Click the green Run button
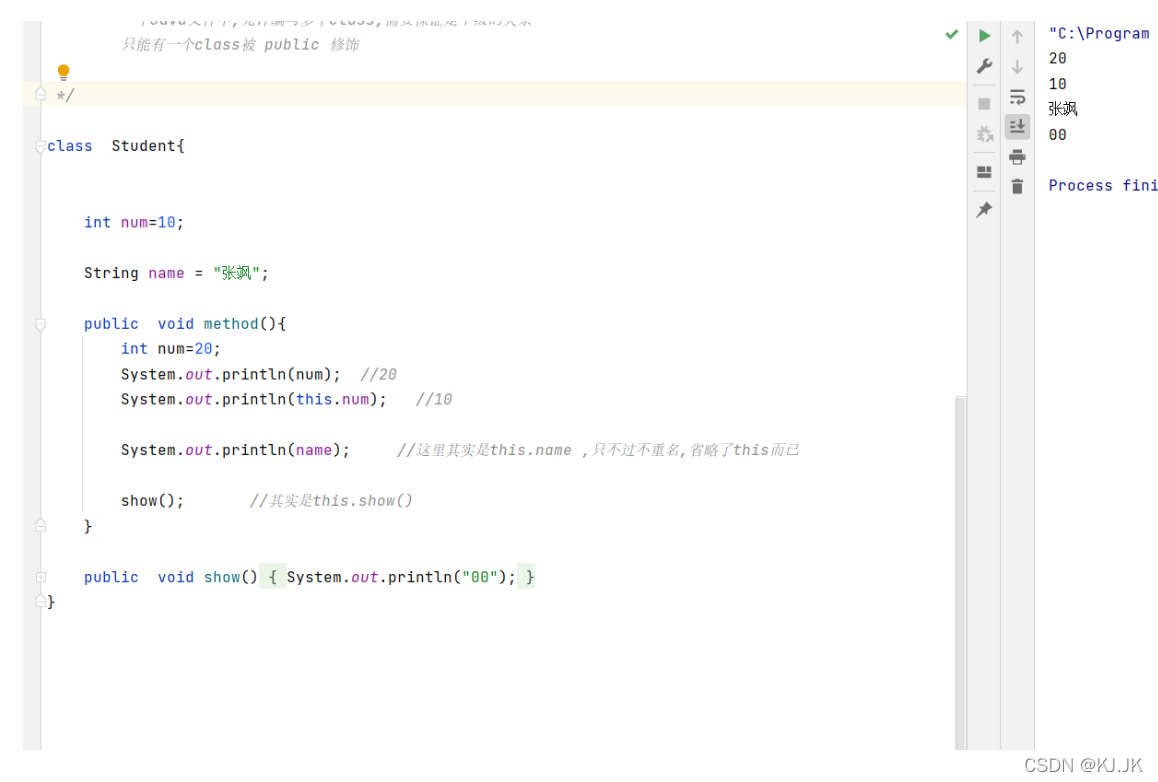 click(x=985, y=36)
